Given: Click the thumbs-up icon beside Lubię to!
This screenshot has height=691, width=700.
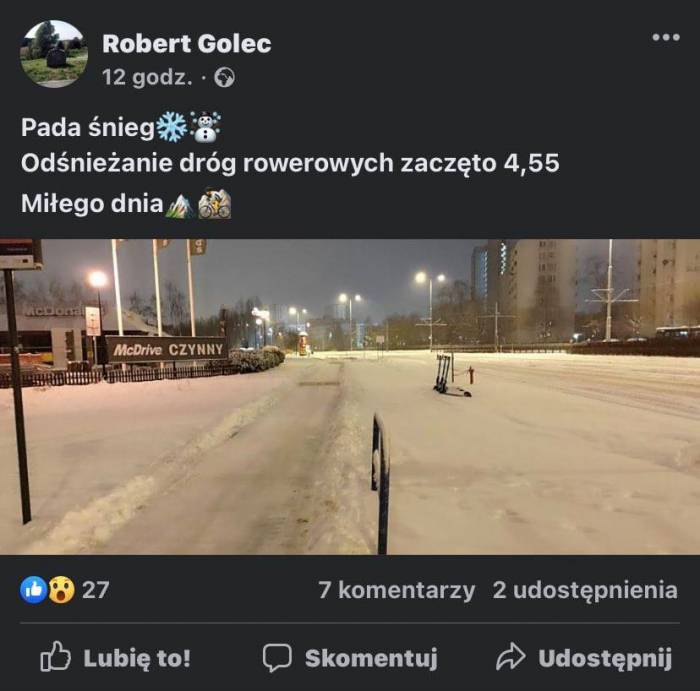Looking at the screenshot, I should (55, 657).
